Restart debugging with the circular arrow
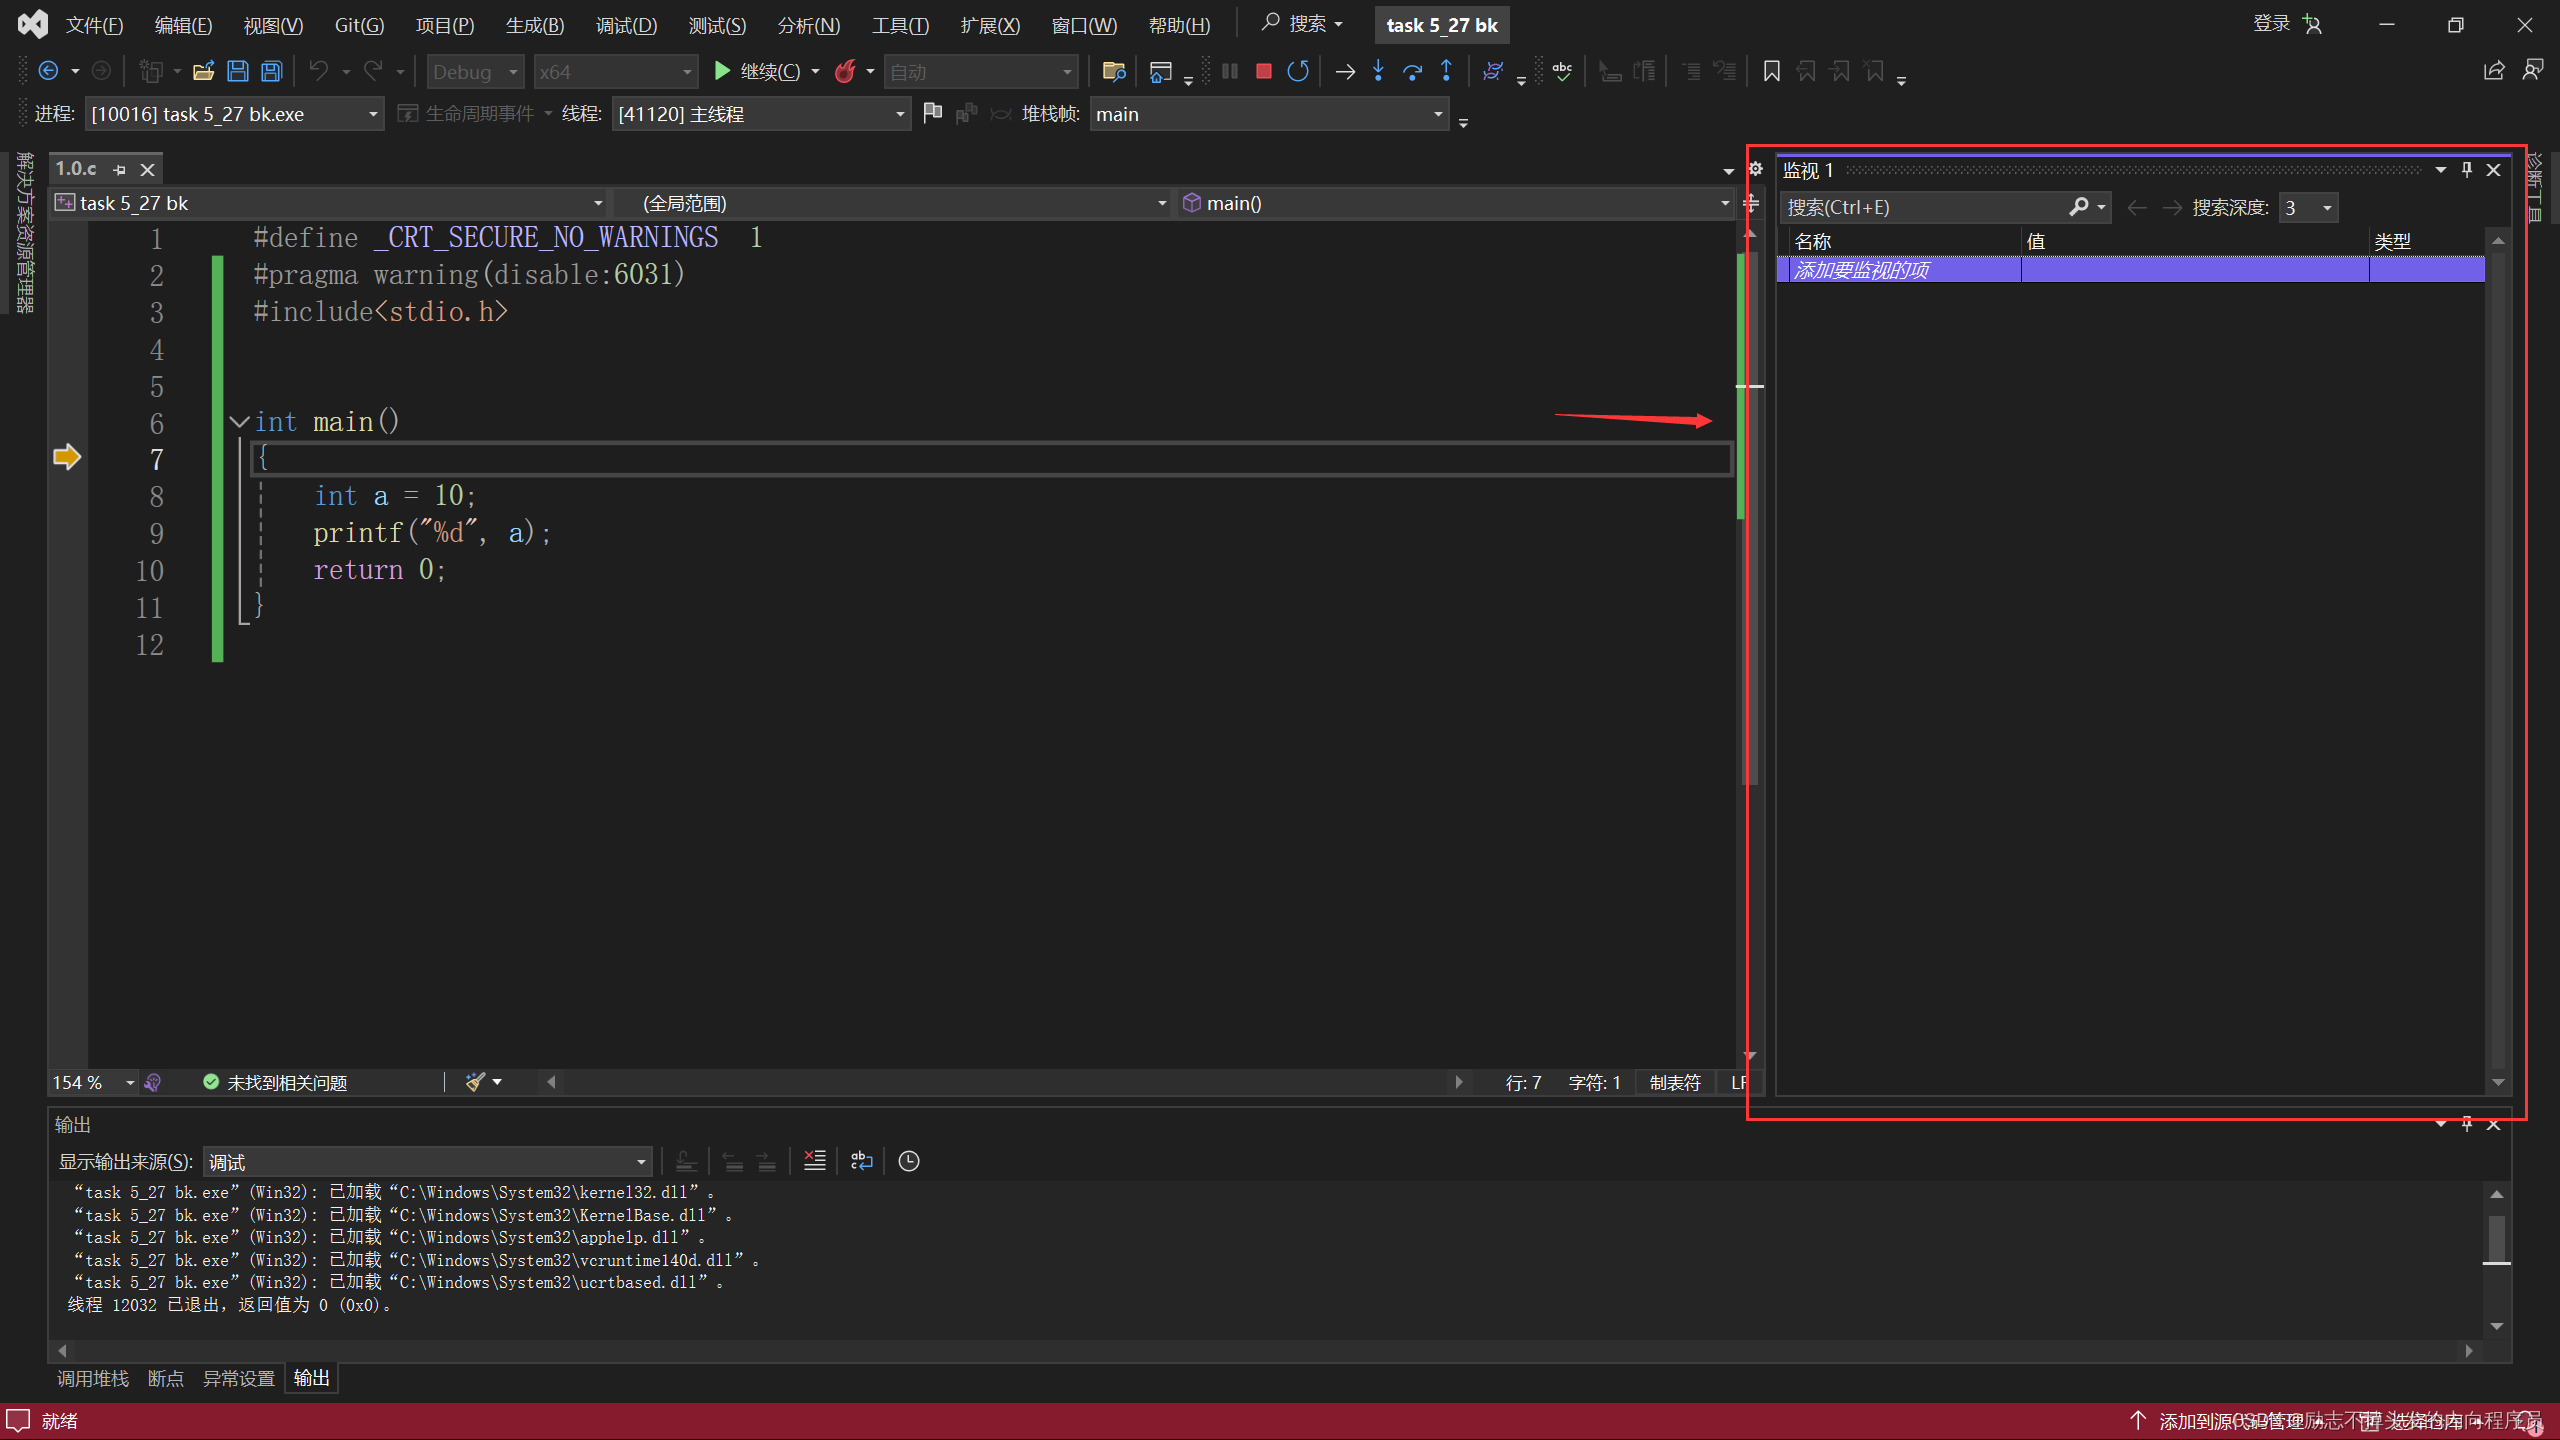The image size is (2560, 1440). pos(1298,71)
